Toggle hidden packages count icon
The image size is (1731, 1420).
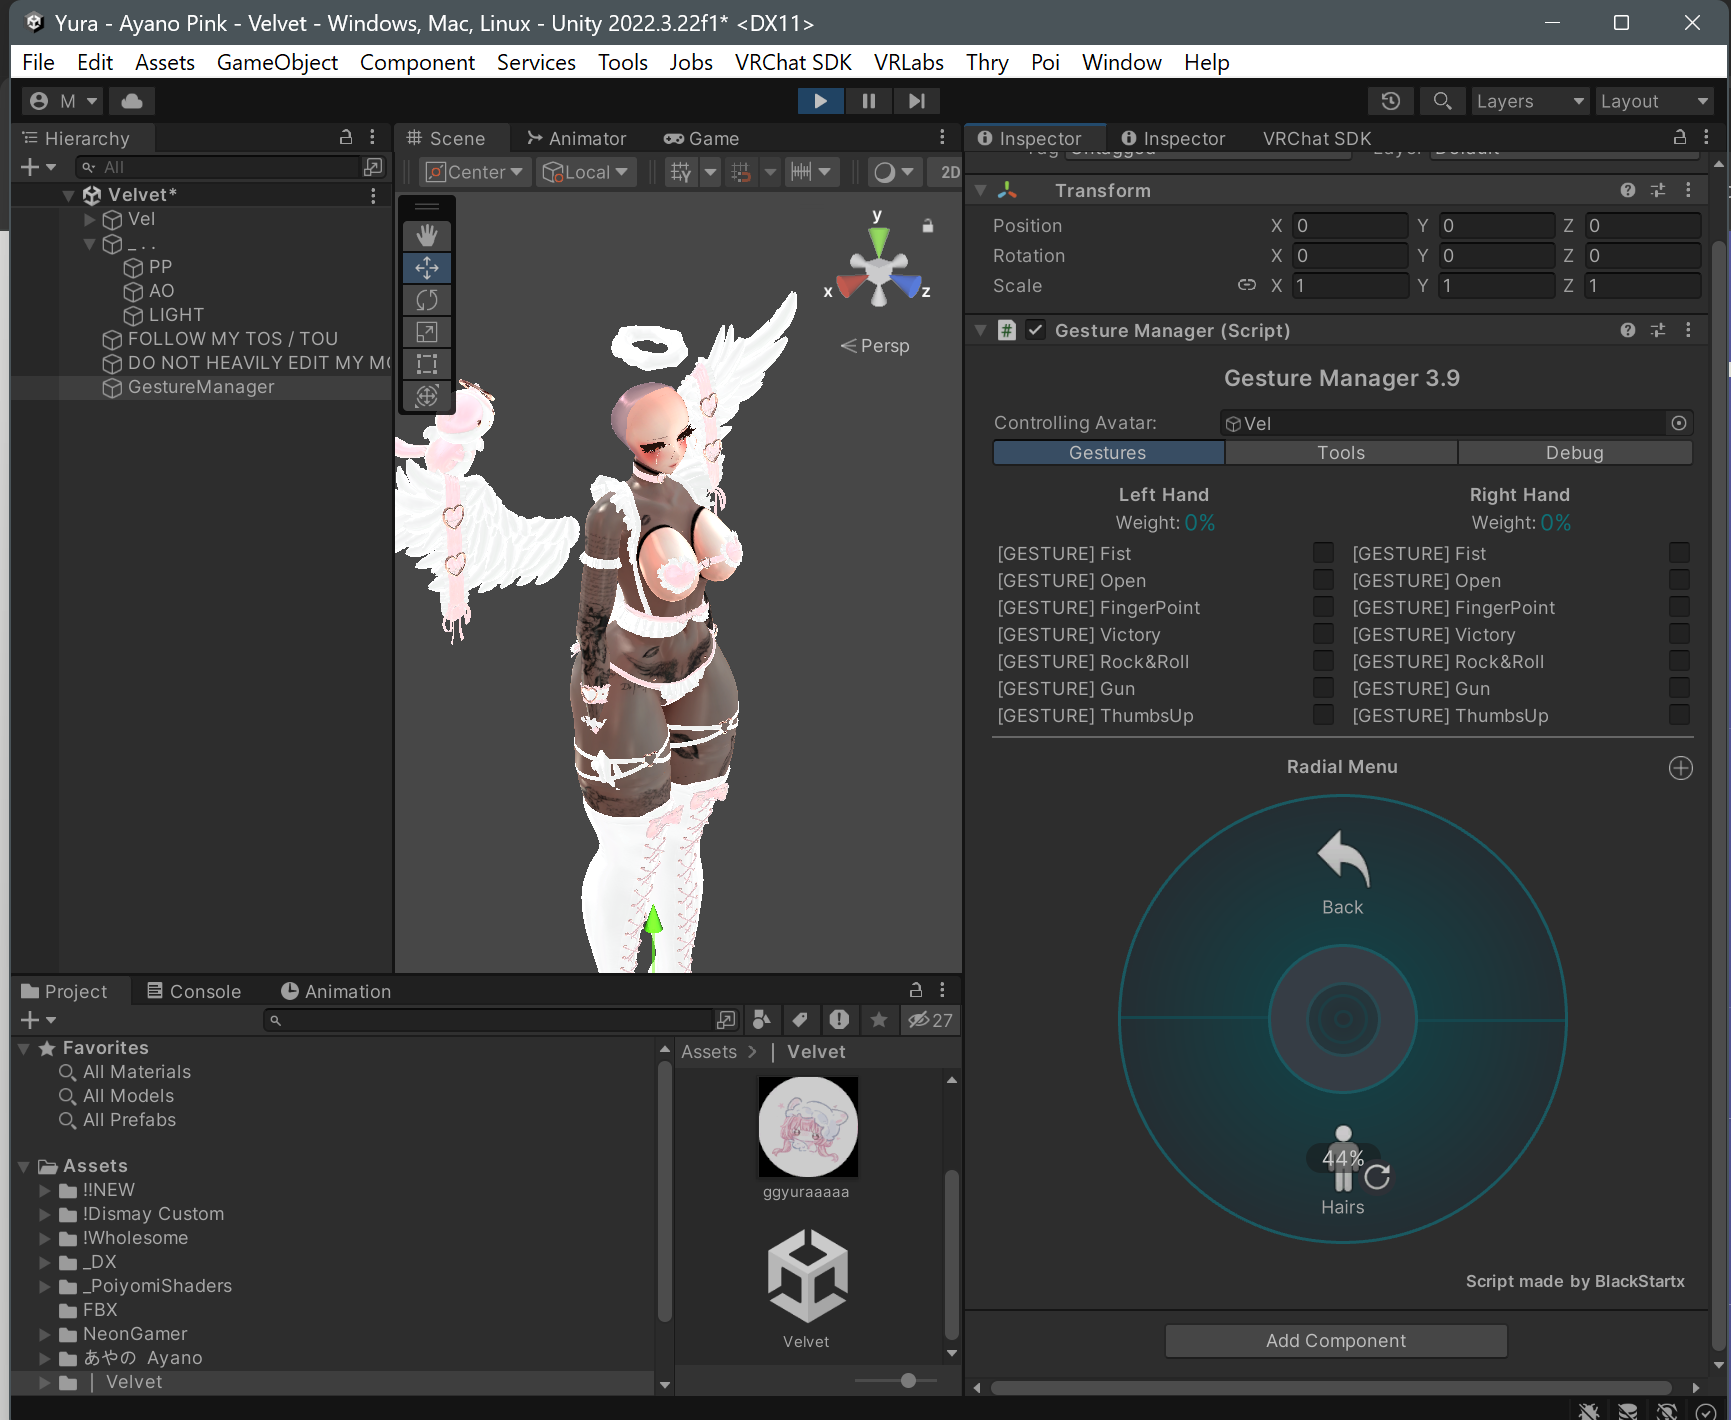[930, 1020]
